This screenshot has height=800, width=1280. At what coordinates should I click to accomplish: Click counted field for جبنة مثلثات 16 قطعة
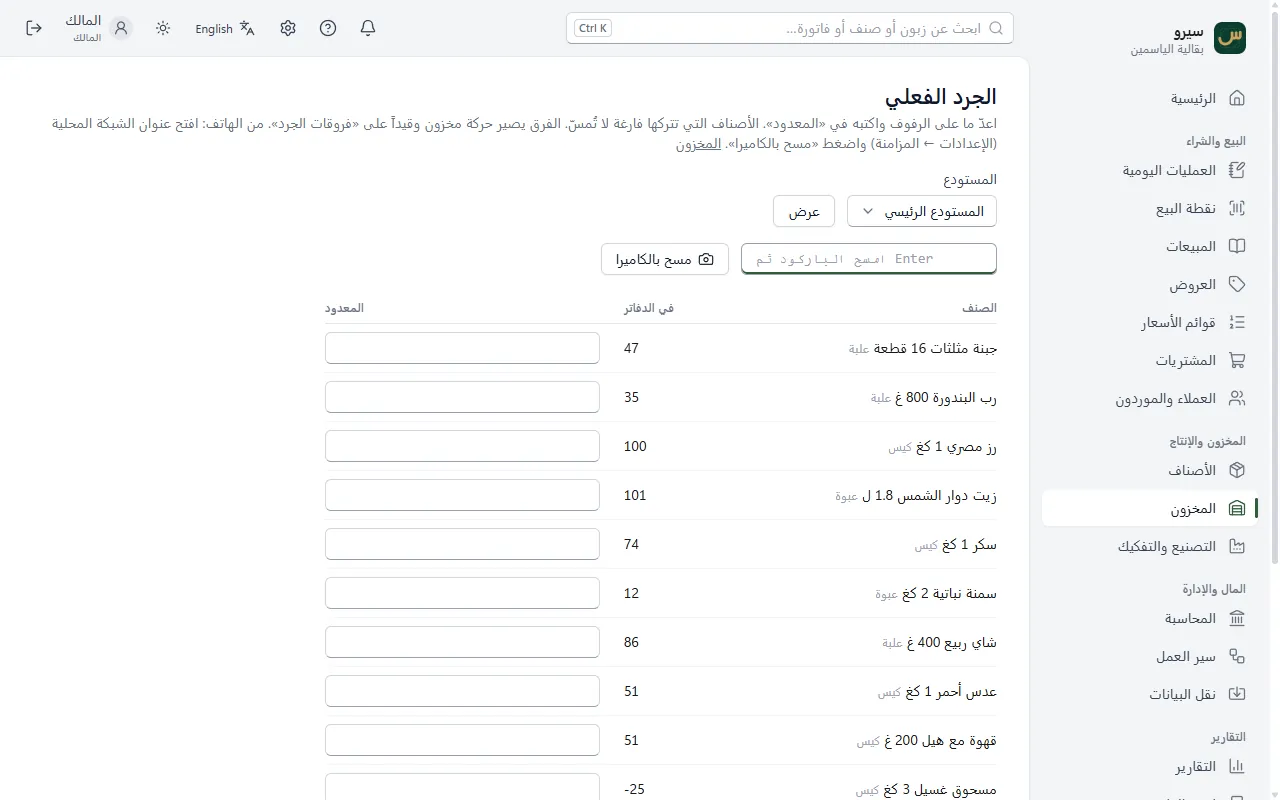pos(462,348)
